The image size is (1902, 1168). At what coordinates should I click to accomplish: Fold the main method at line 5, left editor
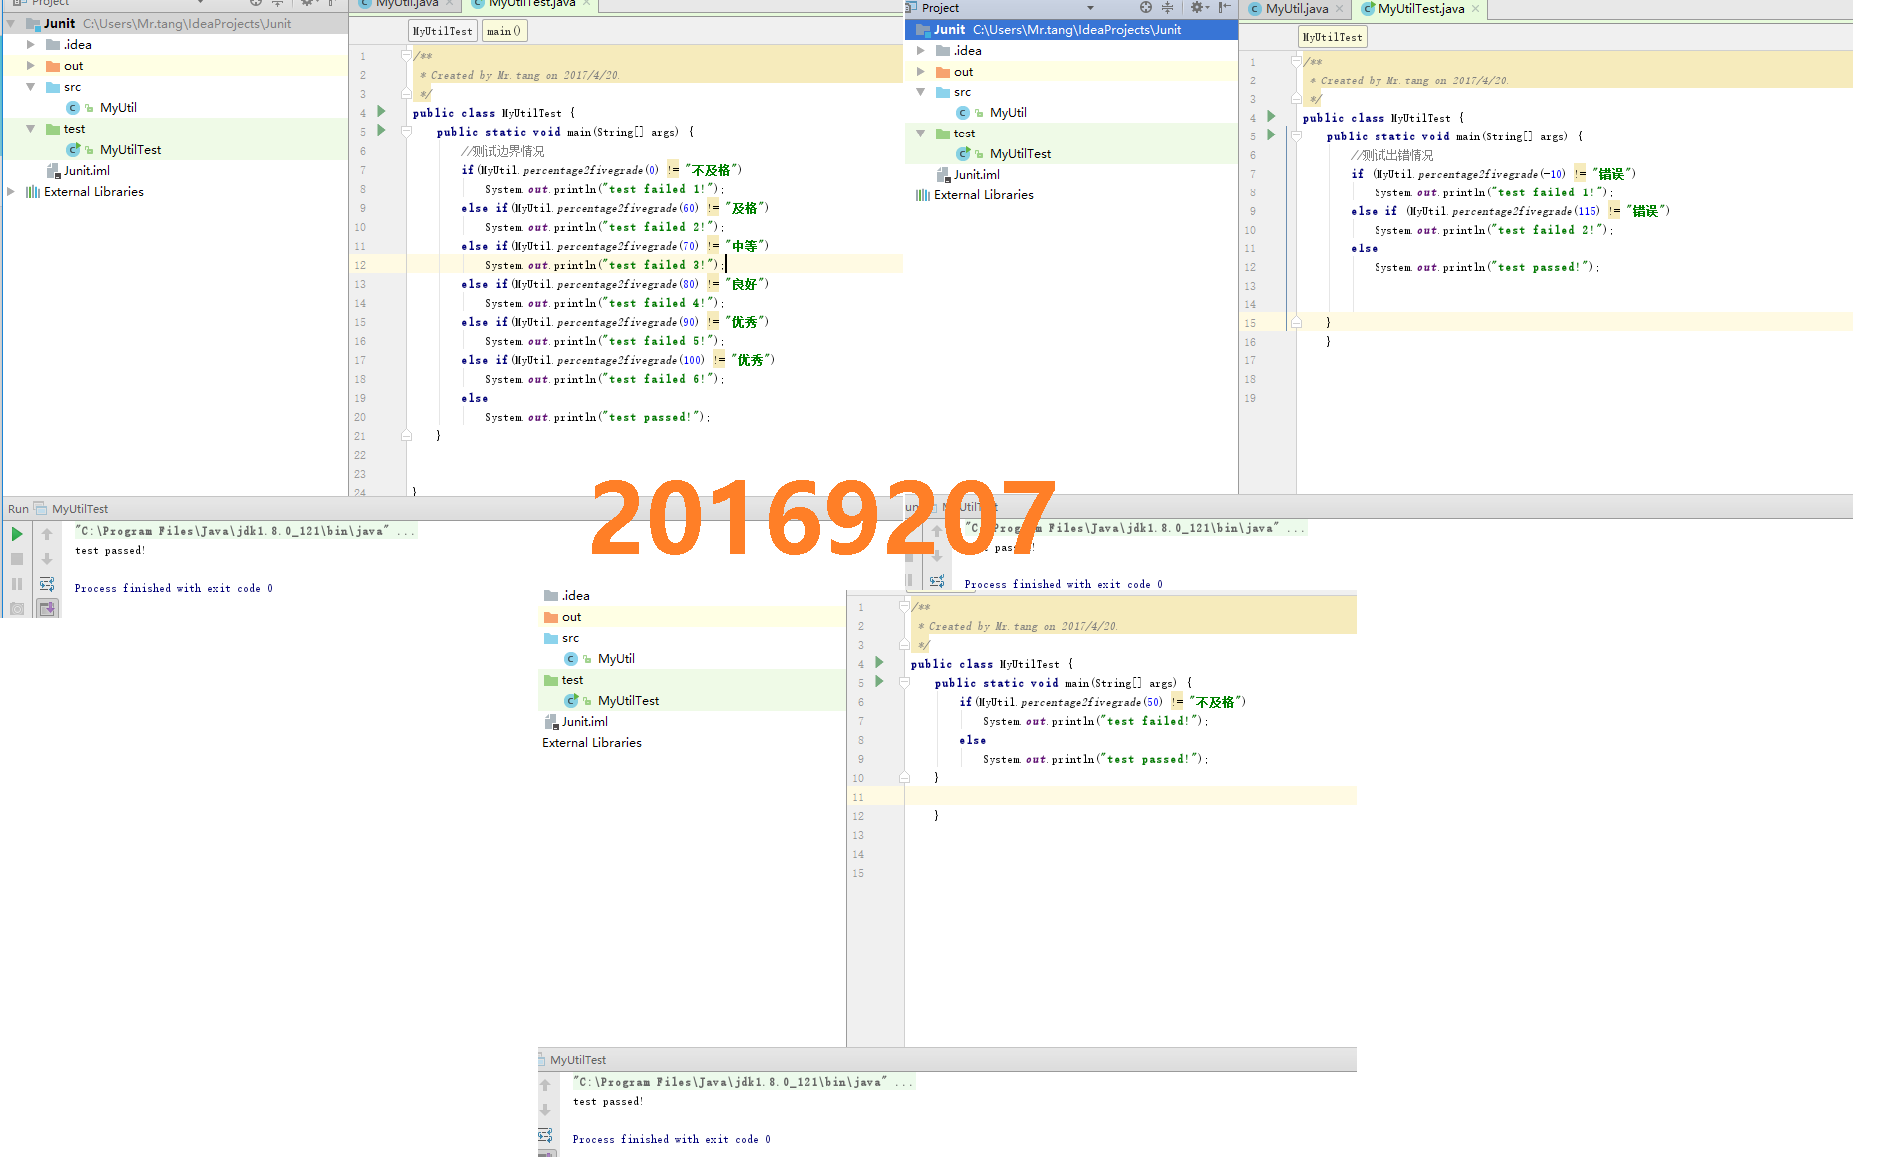(x=407, y=131)
